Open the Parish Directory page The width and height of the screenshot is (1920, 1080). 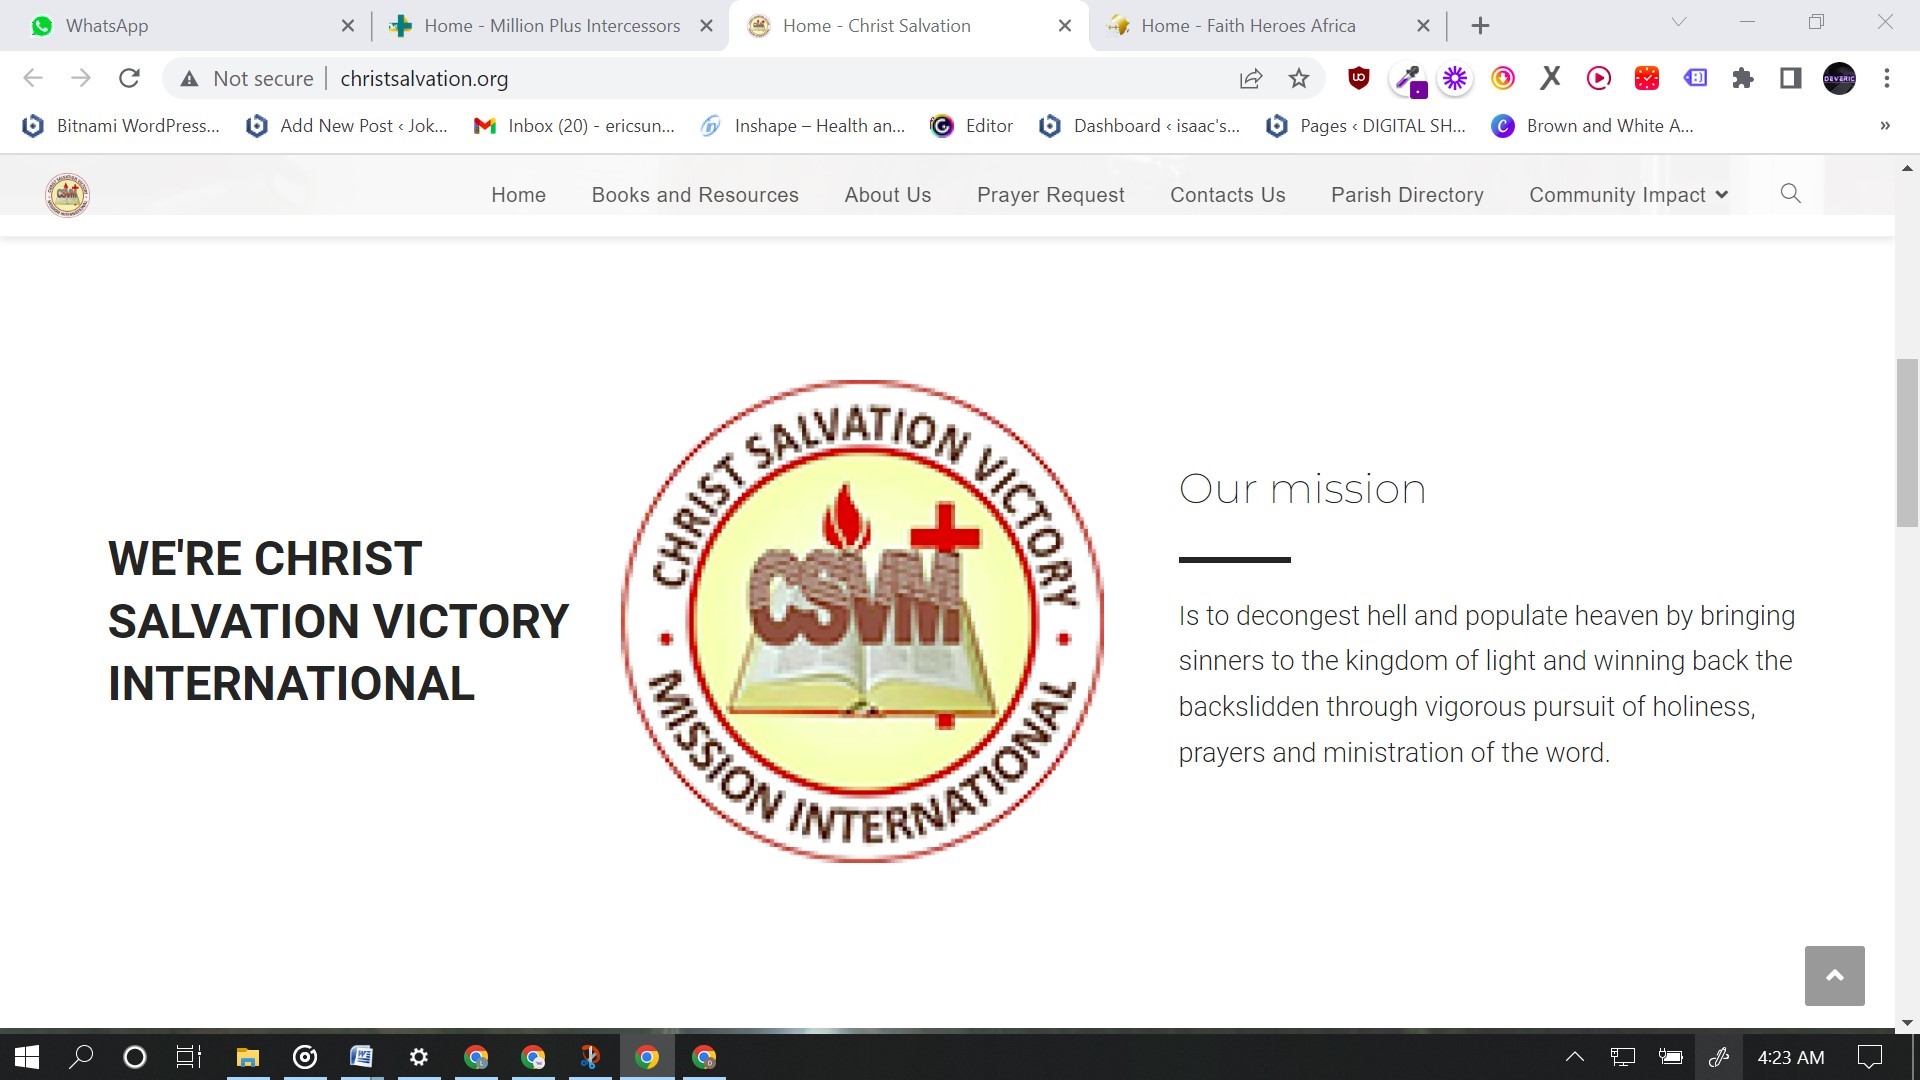point(1407,195)
